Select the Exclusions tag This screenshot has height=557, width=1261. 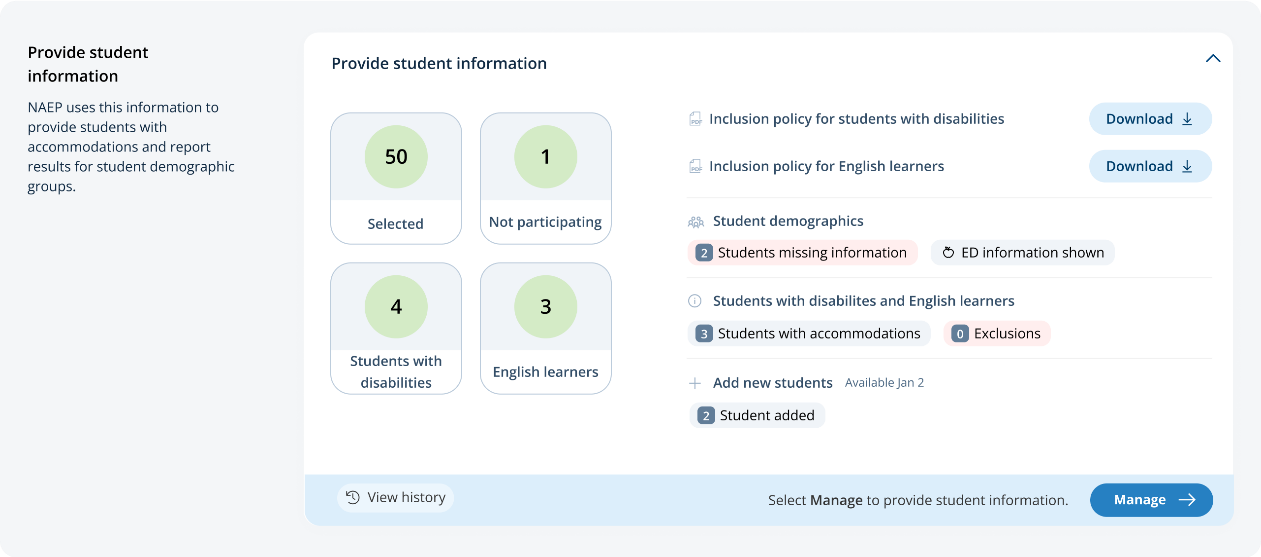tap(996, 334)
